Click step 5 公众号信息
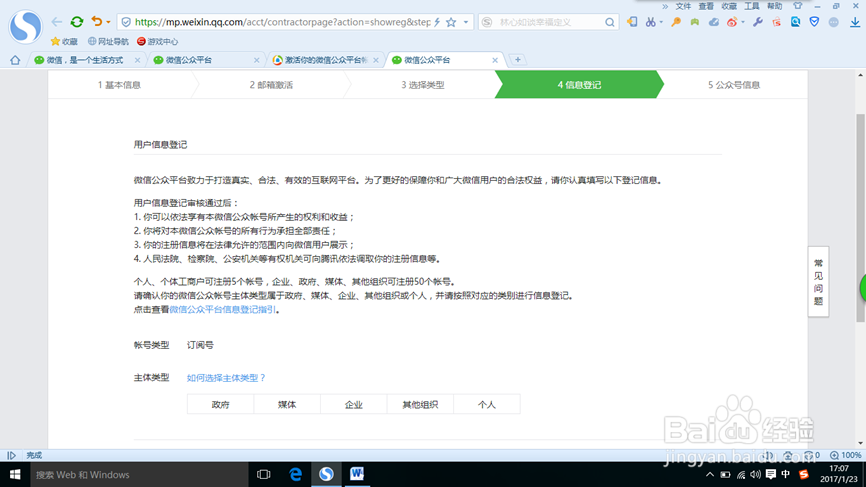The width and height of the screenshot is (866, 487). coord(734,84)
